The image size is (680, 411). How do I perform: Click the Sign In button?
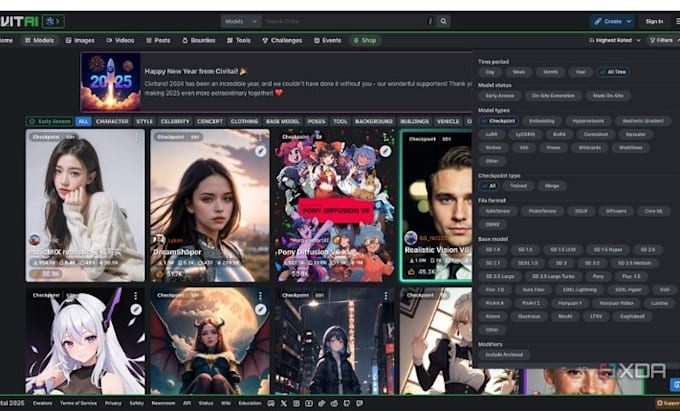pyautogui.click(x=654, y=21)
